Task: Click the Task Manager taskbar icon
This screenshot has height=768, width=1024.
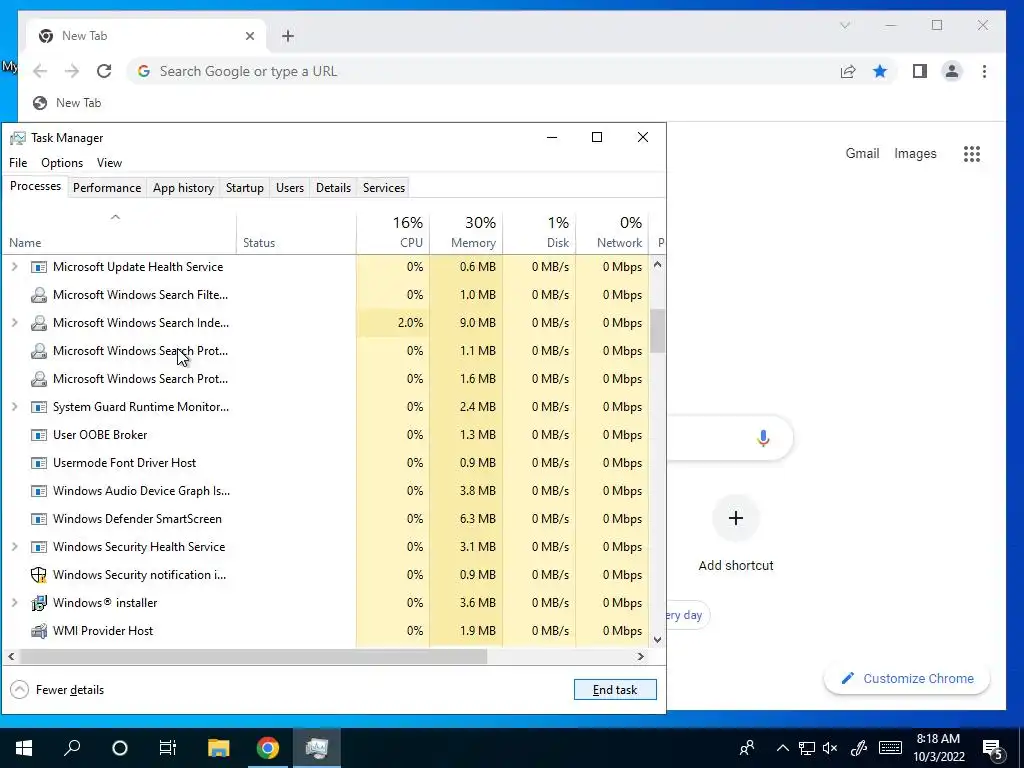Action: point(317,748)
